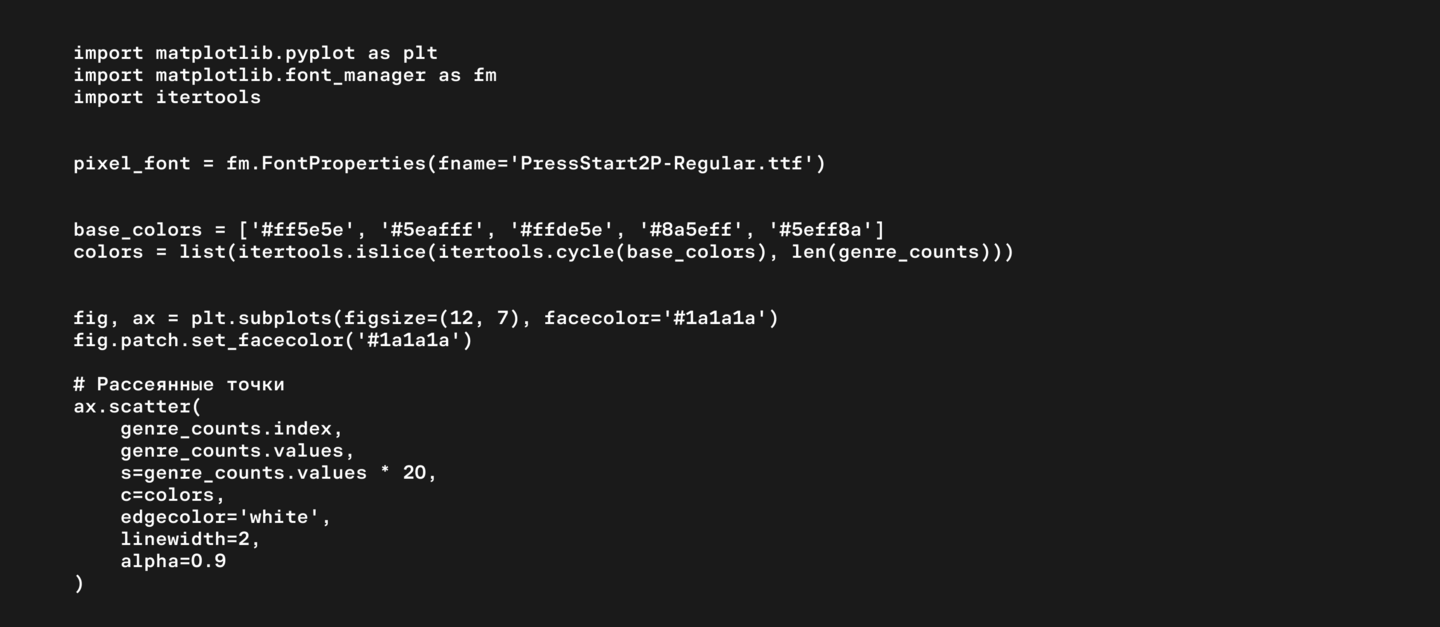This screenshot has width=1440, height=627.
Task: Click the 'import matplotlib.font_manager as fm' line
Action: pyautogui.click(x=284, y=75)
